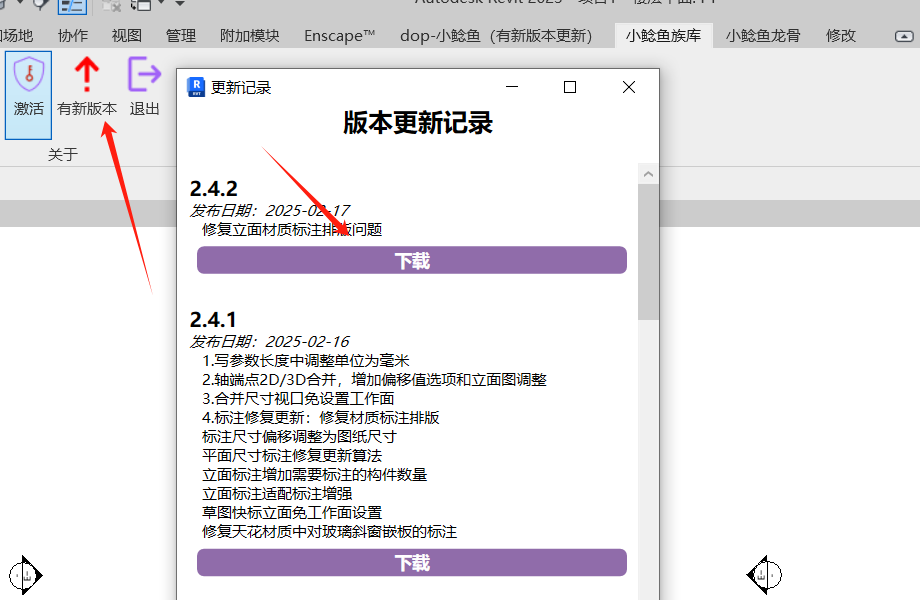Open the 小鲶鱼龙骨 tab
The image size is (920, 600).
pyautogui.click(x=763, y=36)
